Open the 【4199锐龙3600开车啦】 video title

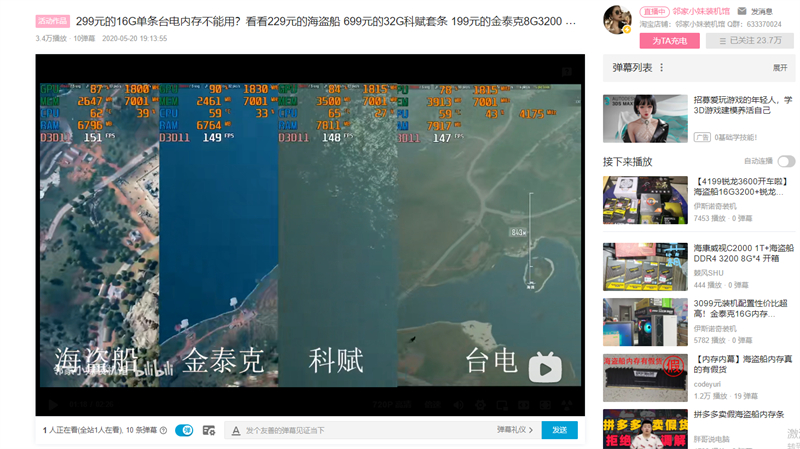742,186
